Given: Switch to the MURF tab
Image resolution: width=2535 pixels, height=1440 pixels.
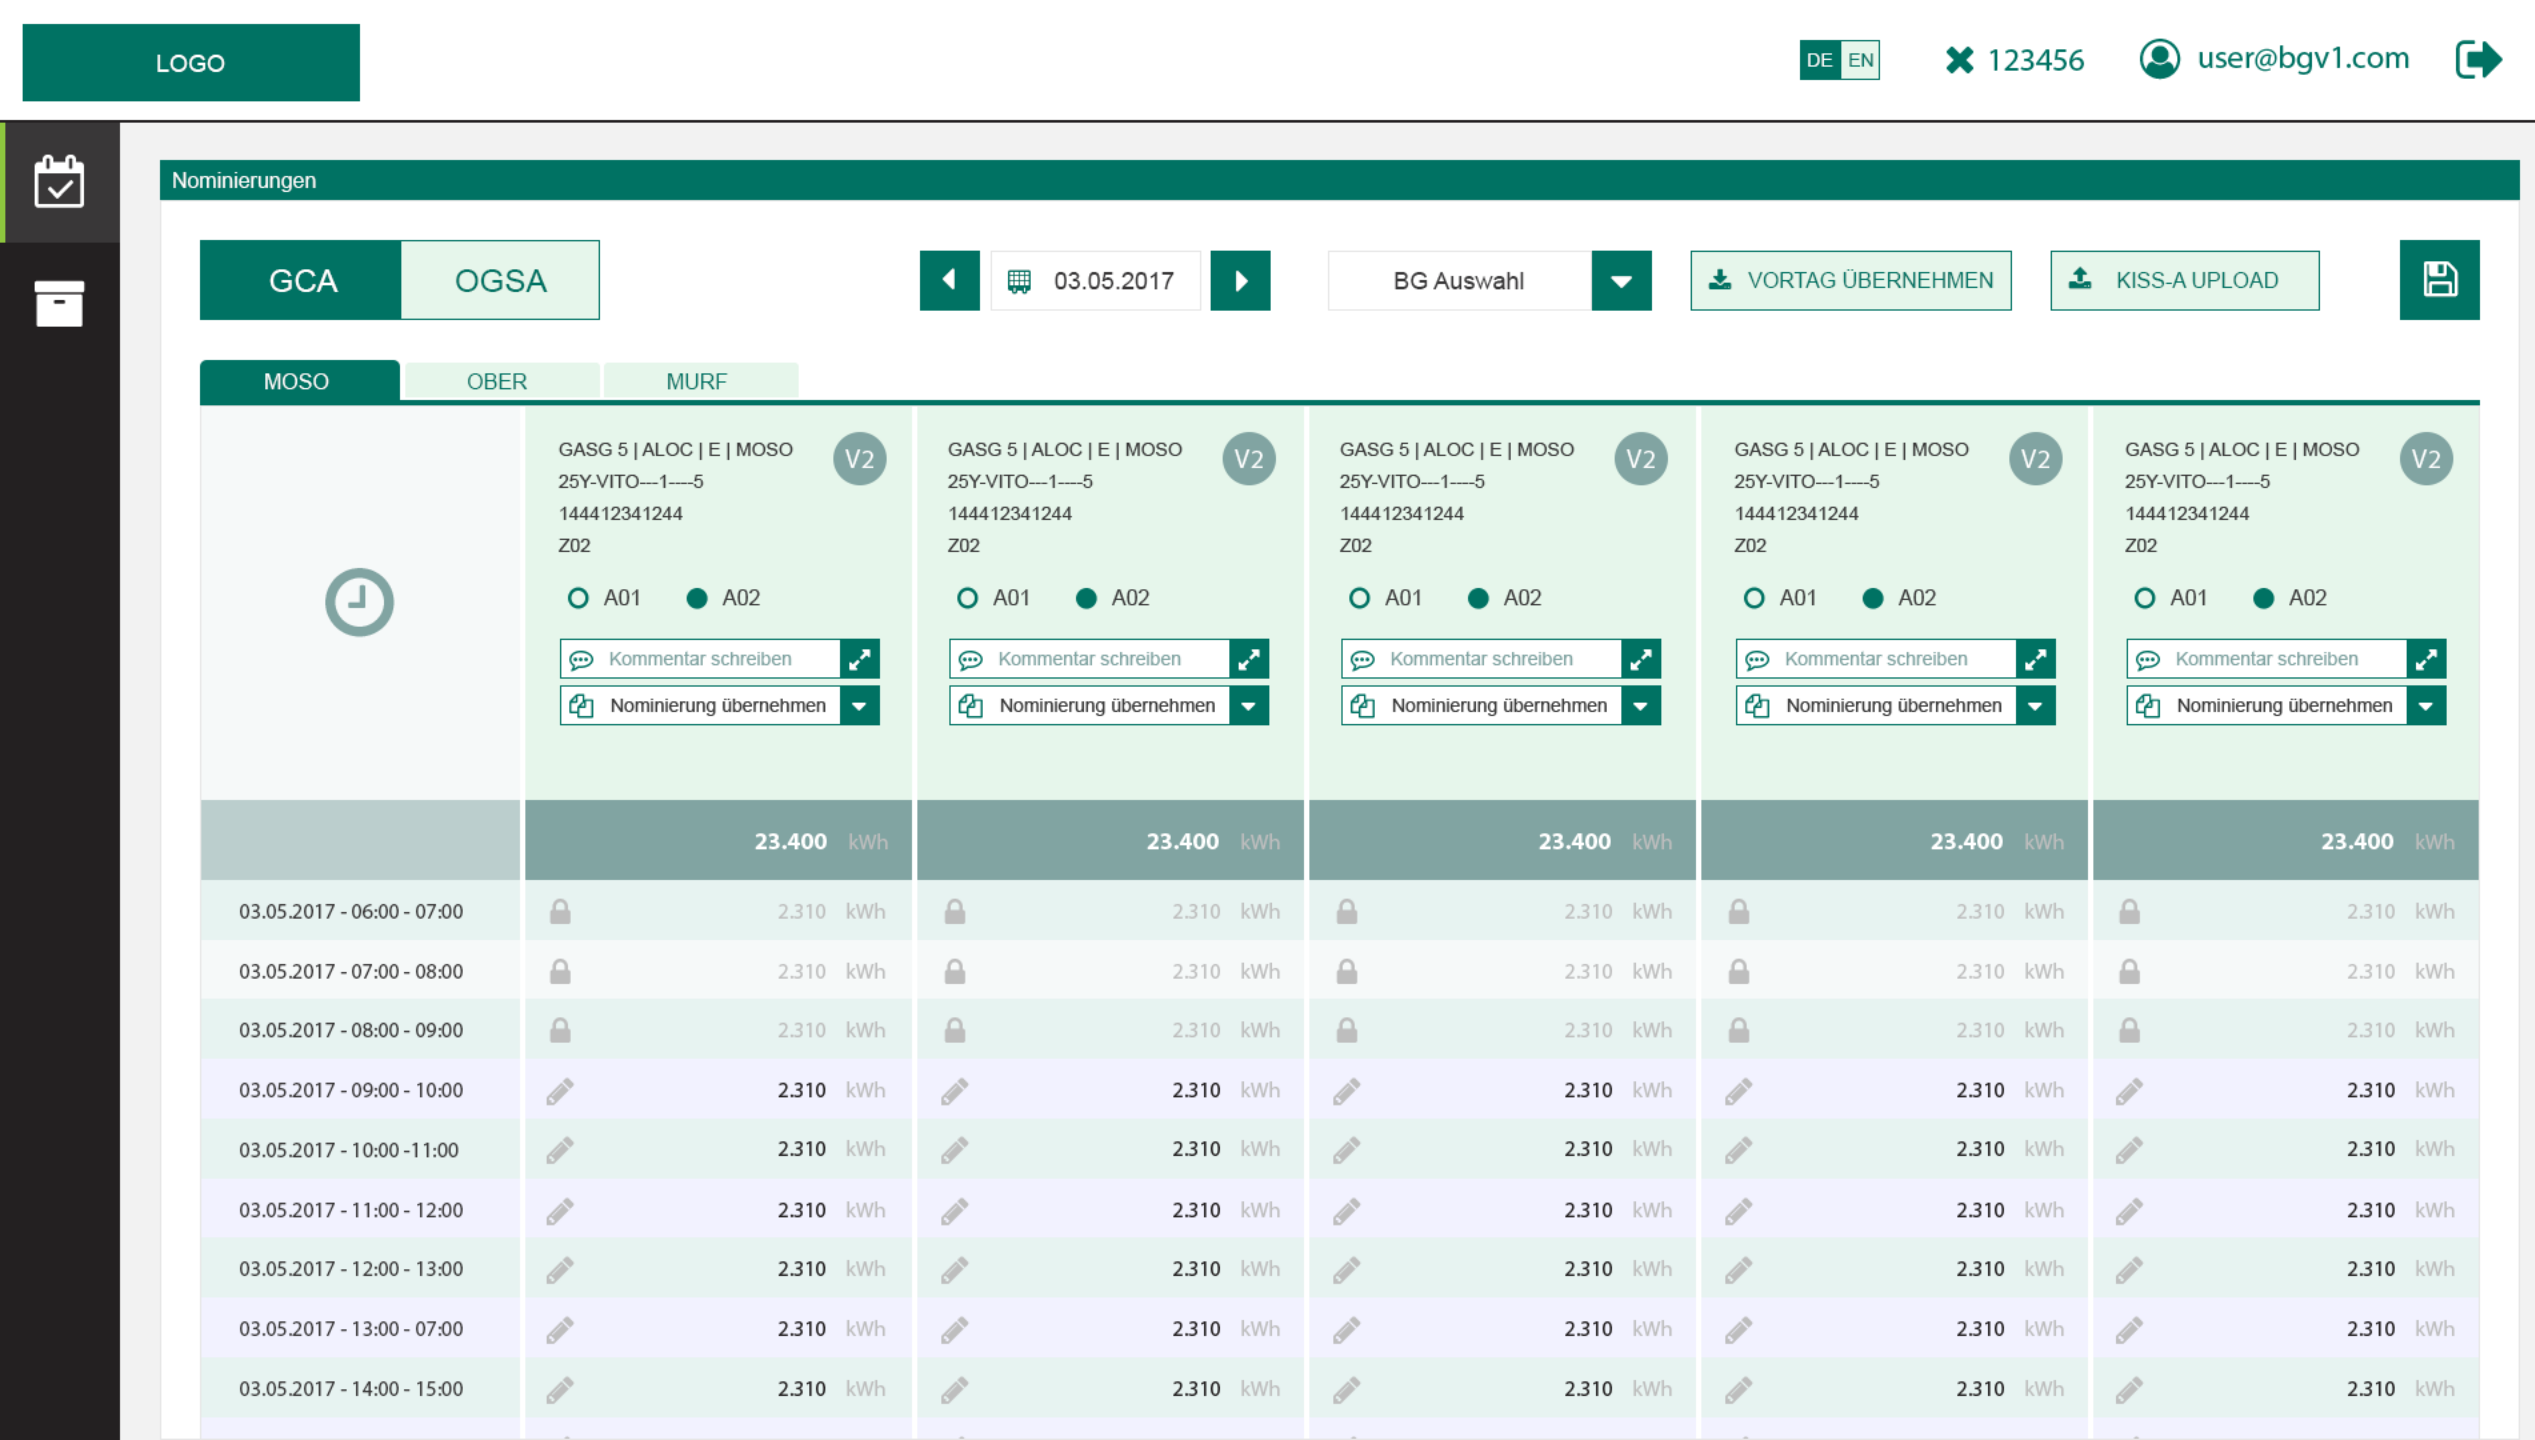Looking at the screenshot, I should pos(699,381).
